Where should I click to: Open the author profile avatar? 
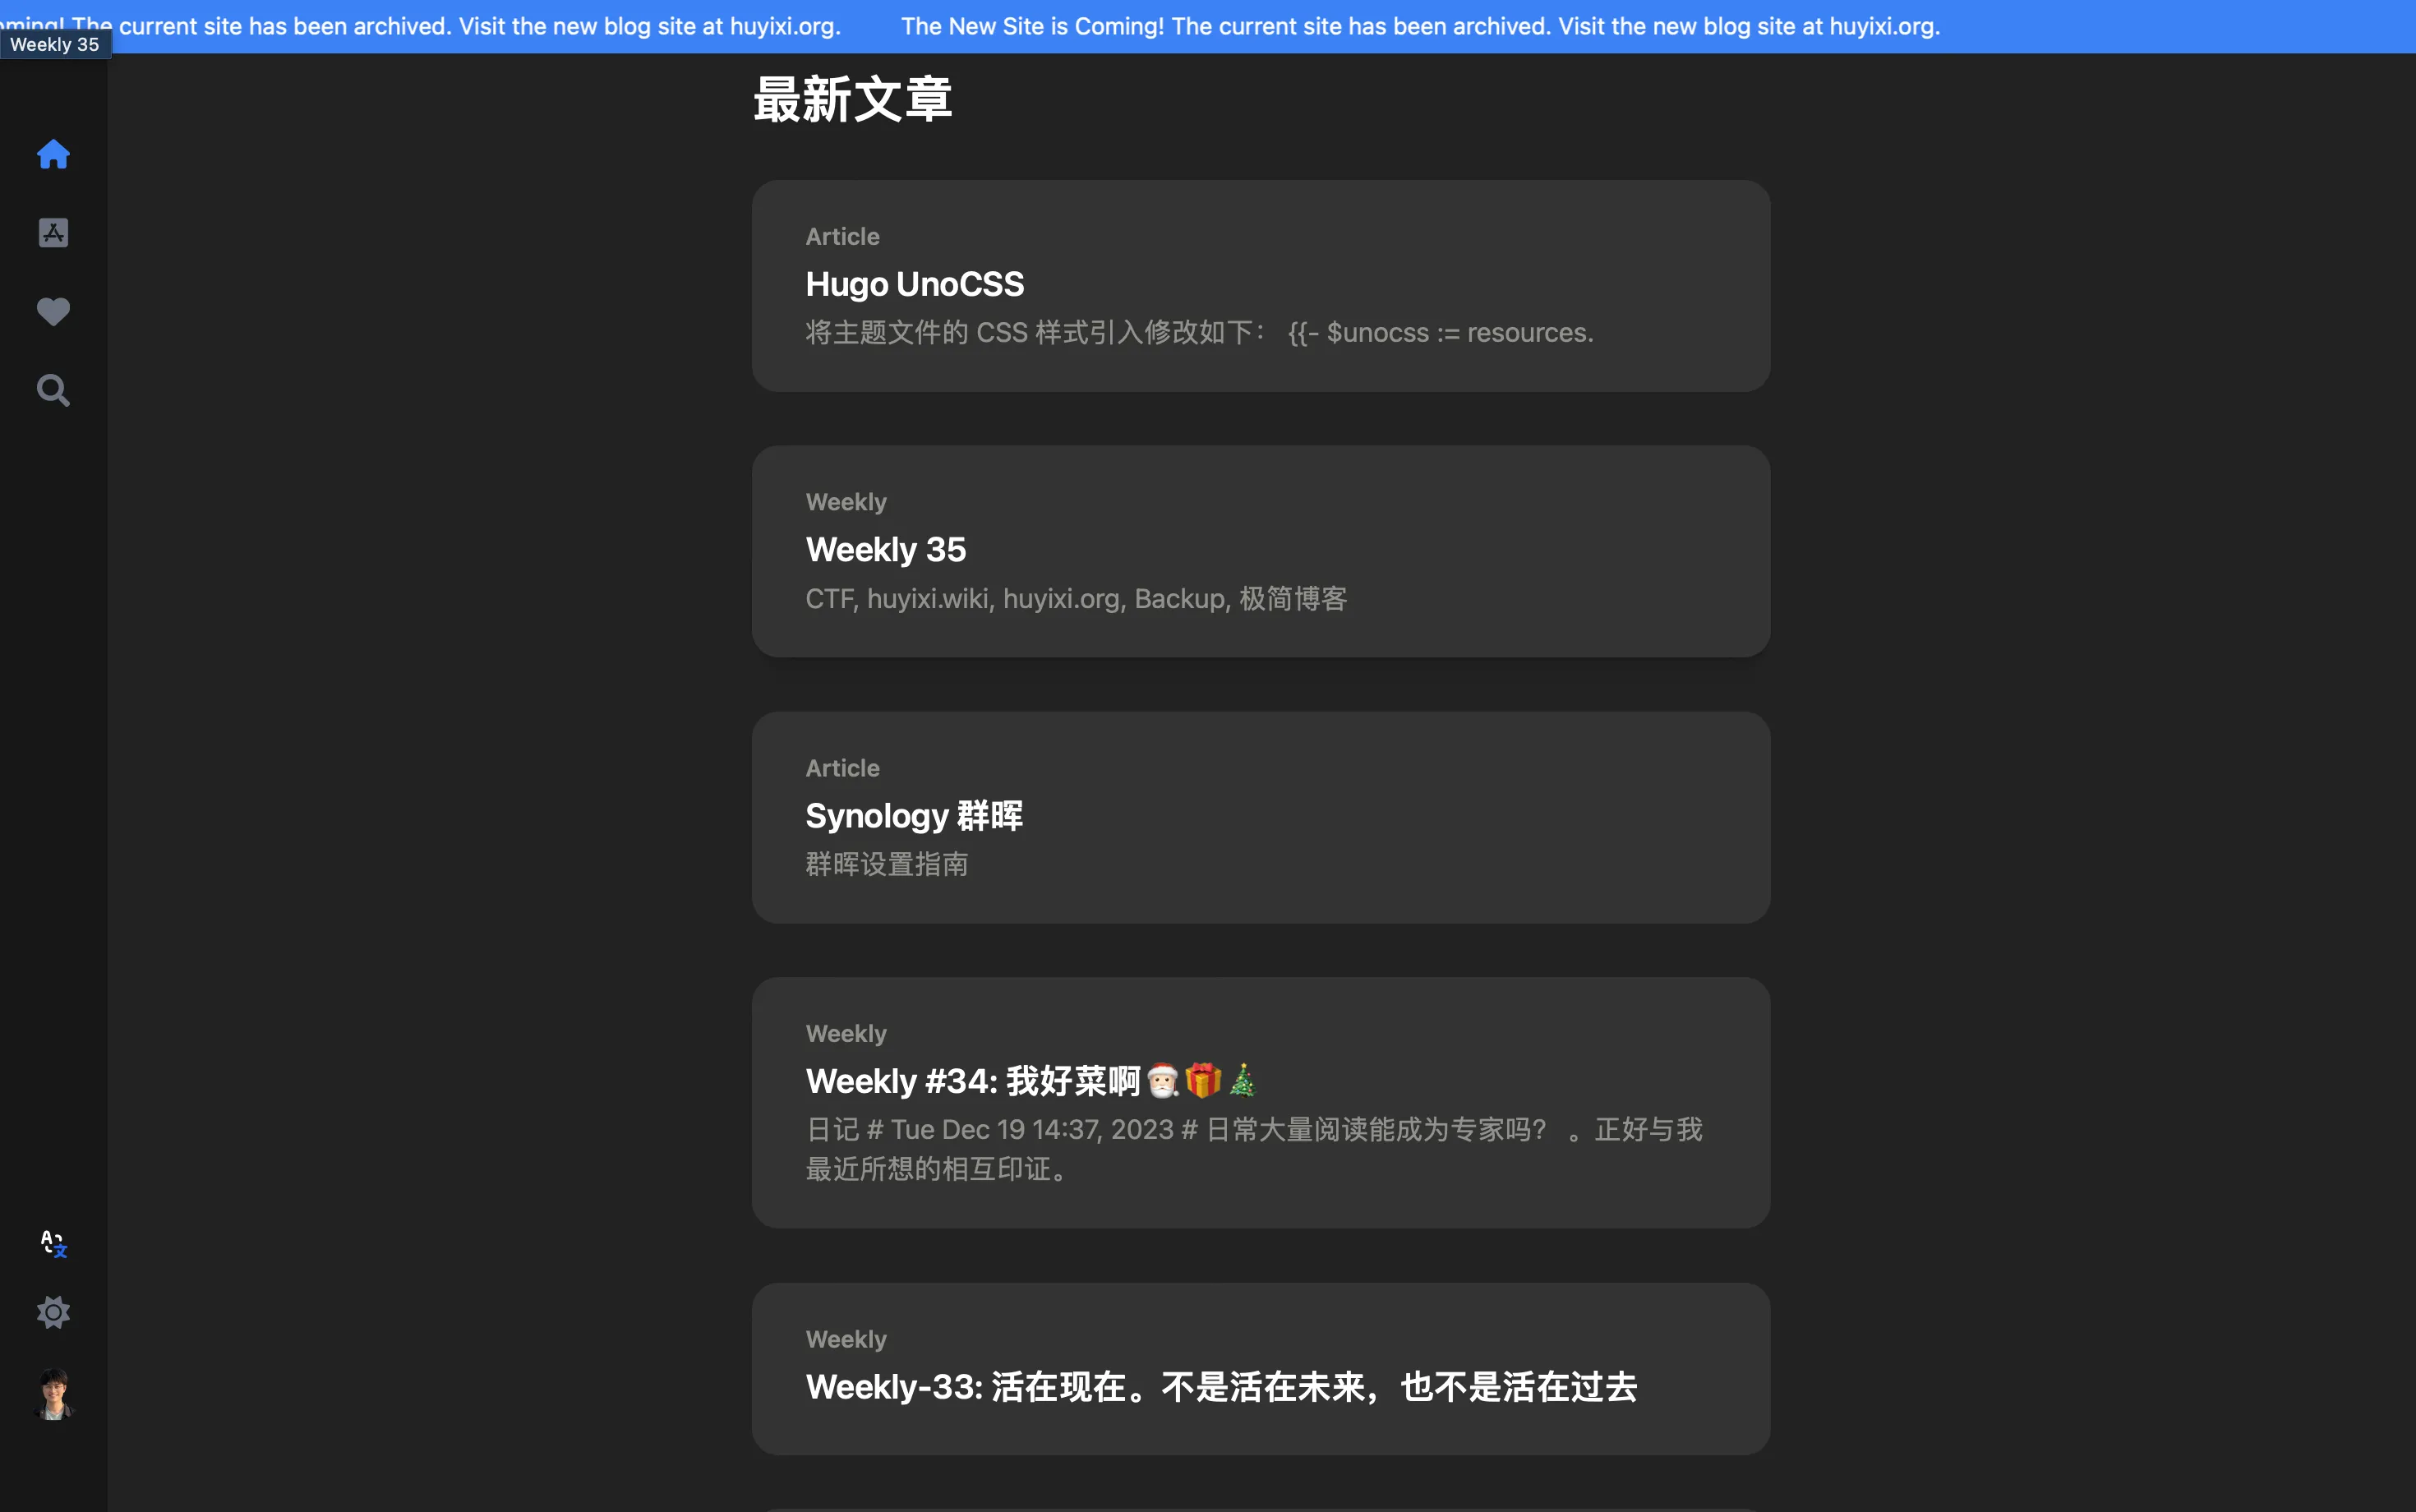coord(53,1393)
